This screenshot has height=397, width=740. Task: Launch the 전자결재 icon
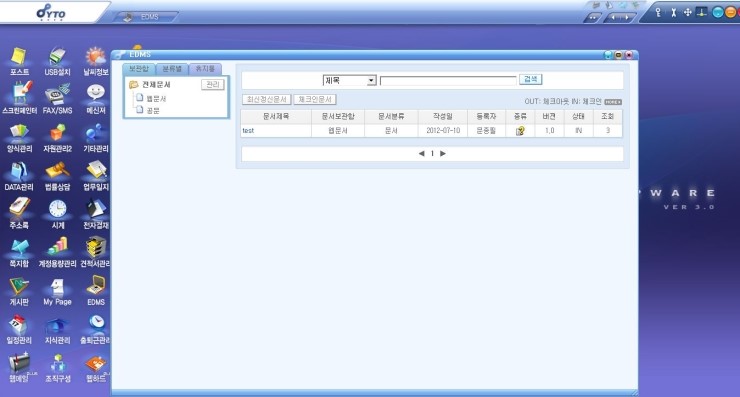[x=96, y=215]
